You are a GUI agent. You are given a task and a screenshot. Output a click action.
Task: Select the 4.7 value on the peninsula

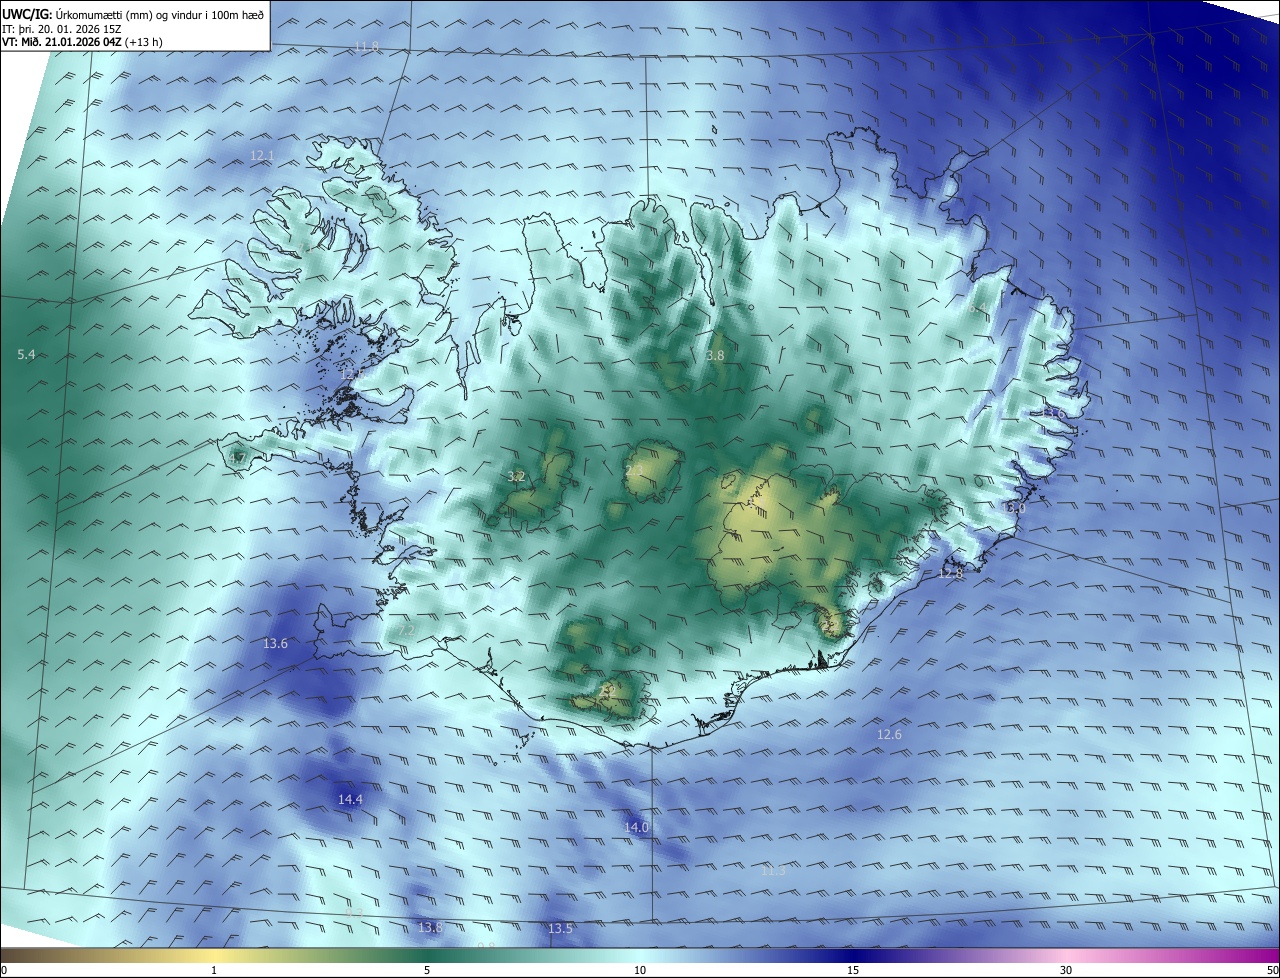[237, 459]
